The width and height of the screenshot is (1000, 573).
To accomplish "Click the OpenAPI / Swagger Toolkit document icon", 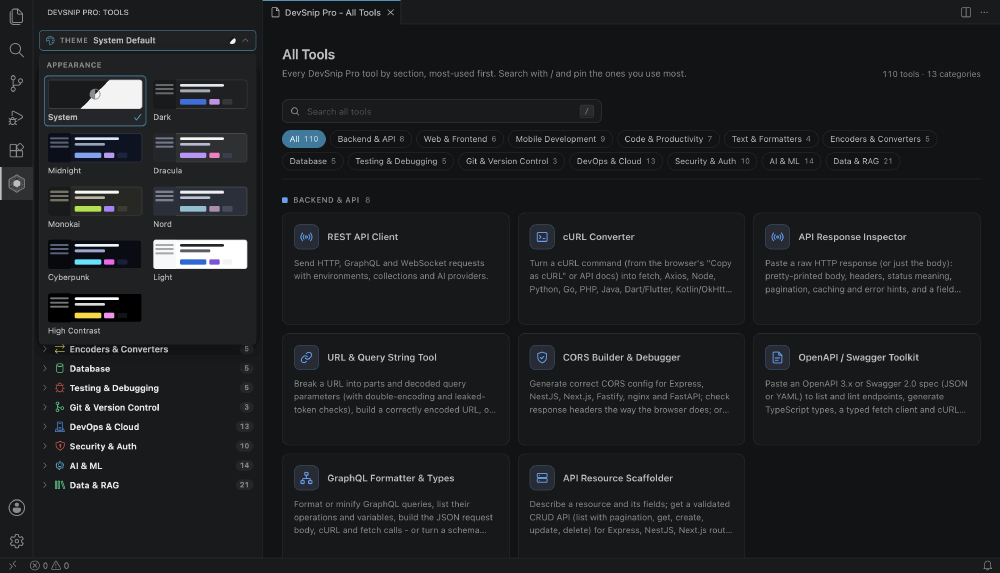I will [x=777, y=357].
